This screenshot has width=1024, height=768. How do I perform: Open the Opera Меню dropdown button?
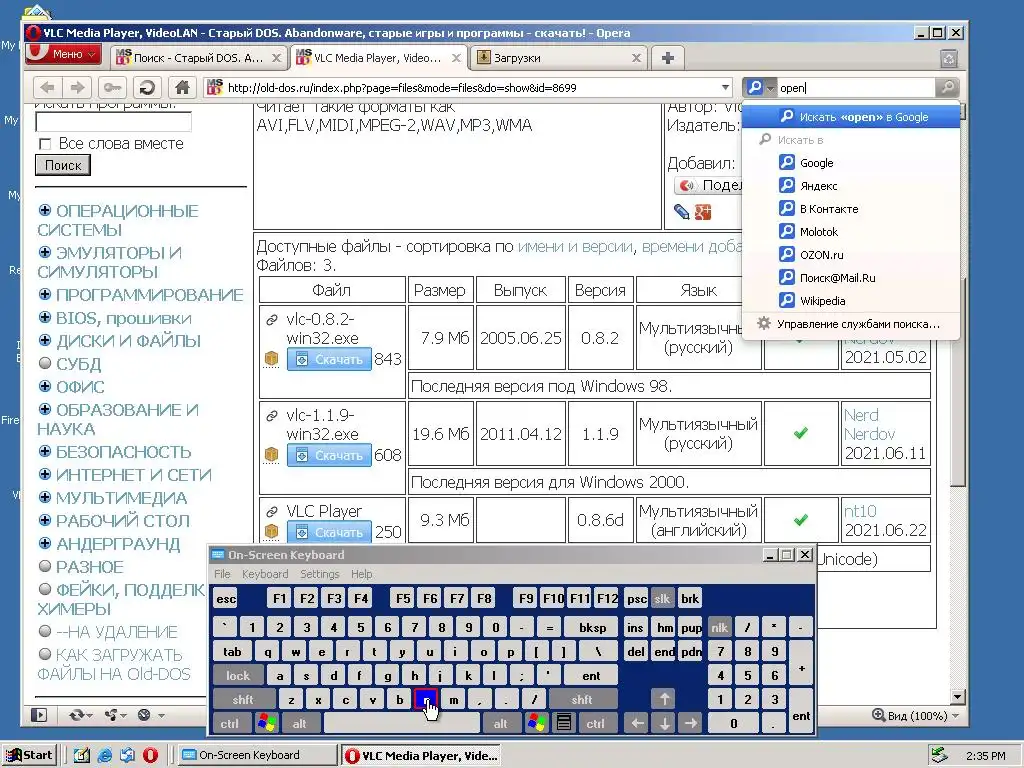pyautogui.click(x=63, y=54)
